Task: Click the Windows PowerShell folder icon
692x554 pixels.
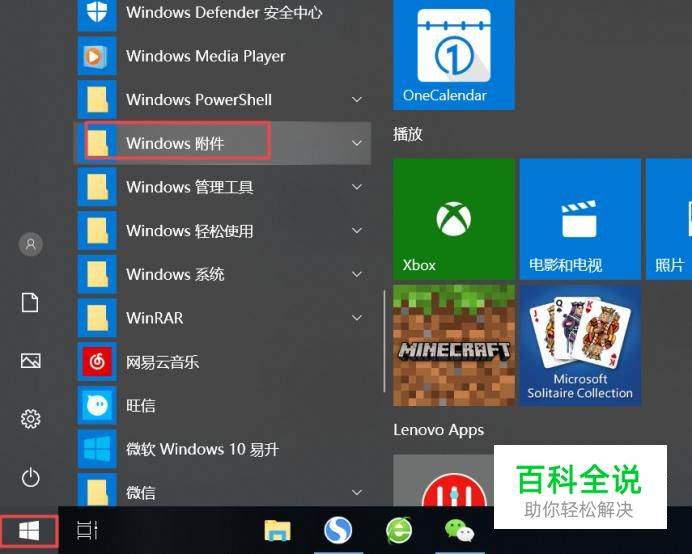Action: [x=97, y=100]
